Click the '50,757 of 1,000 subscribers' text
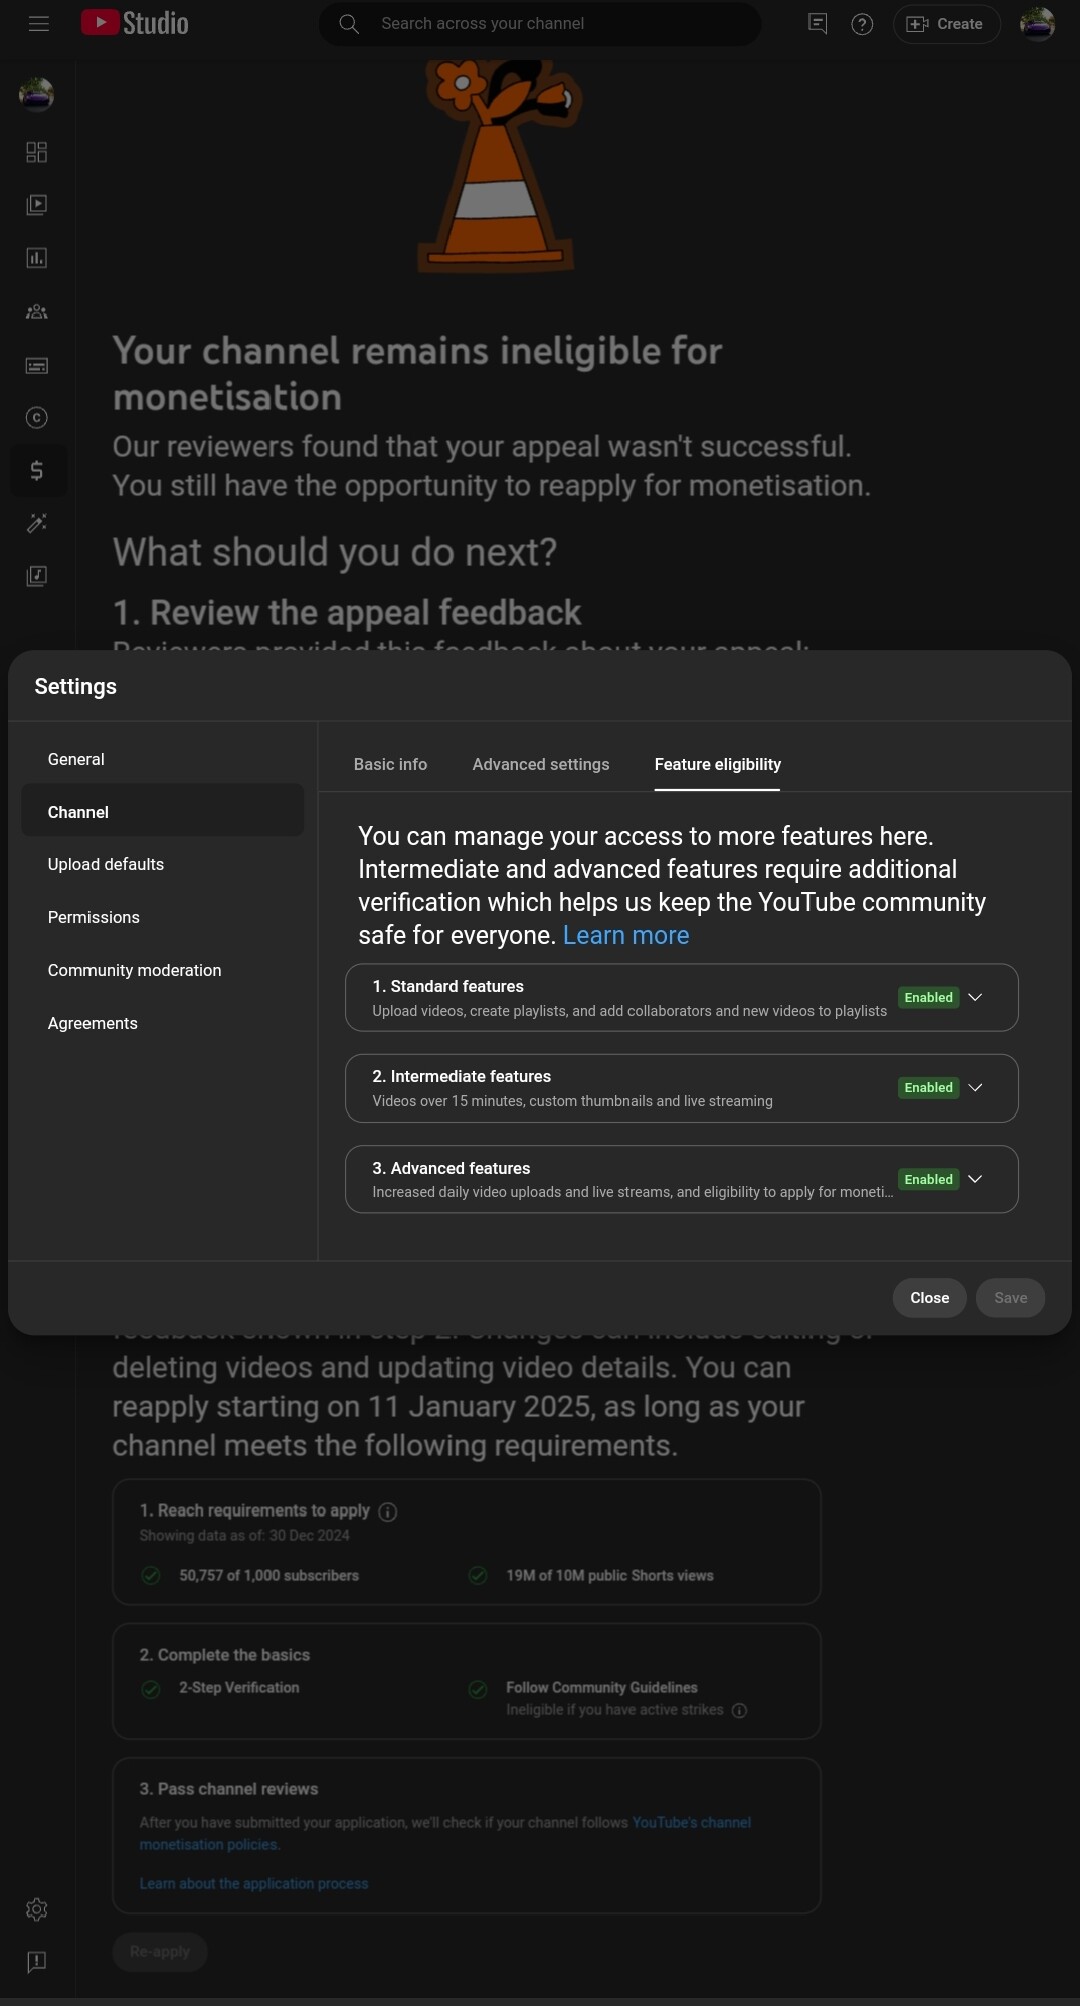 (x=269, y=1575)
